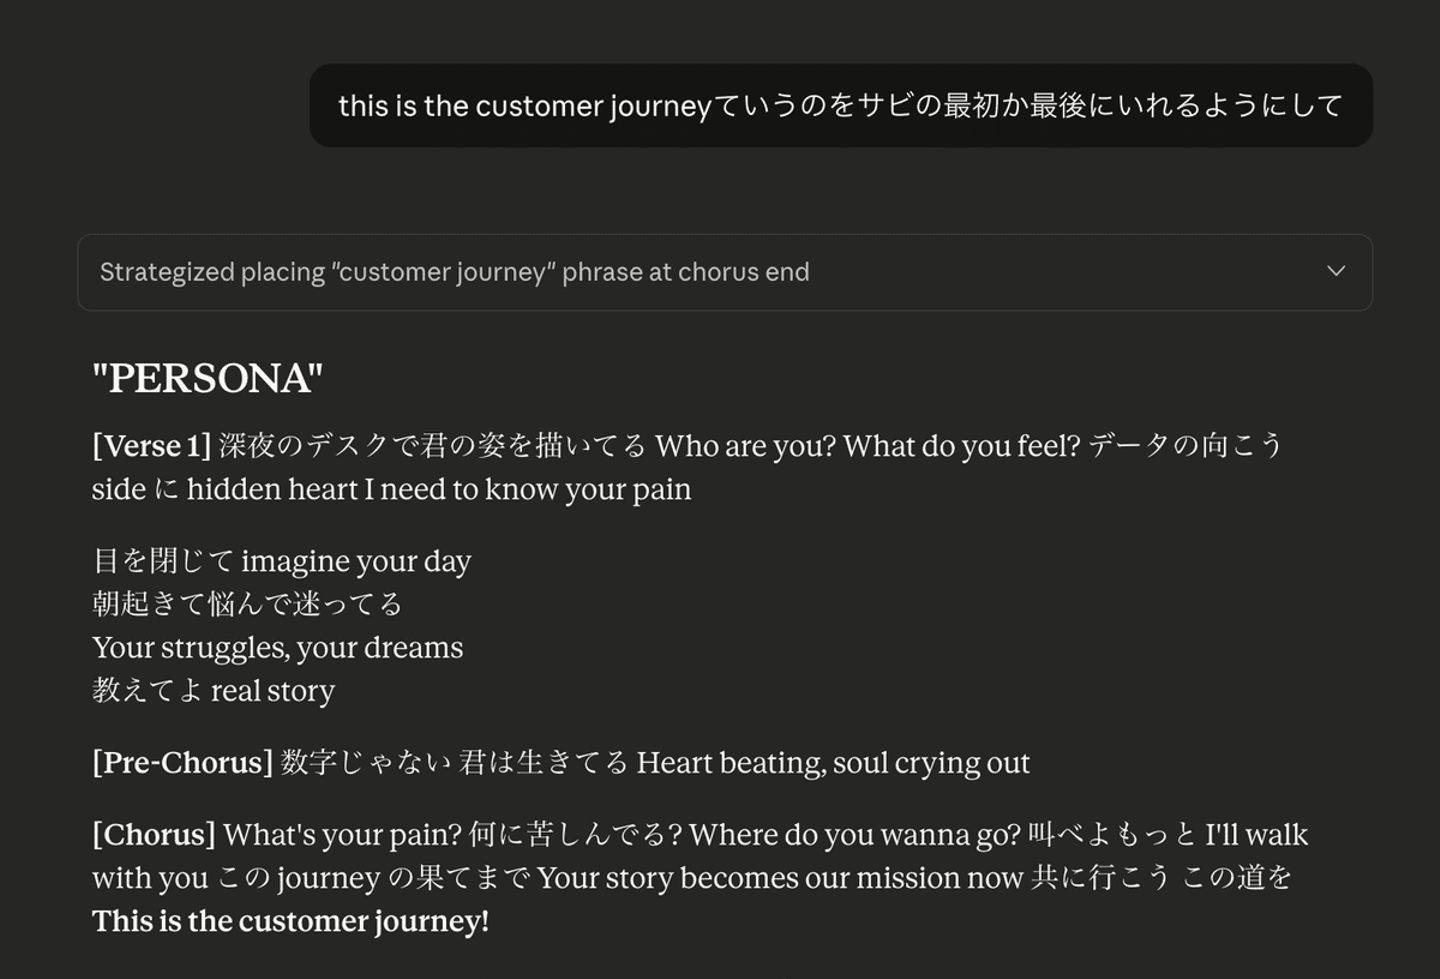Click the user message bubble about customer journey
Image resolution: width=1440 pixels, height=979 pixels.
point(840,106)
